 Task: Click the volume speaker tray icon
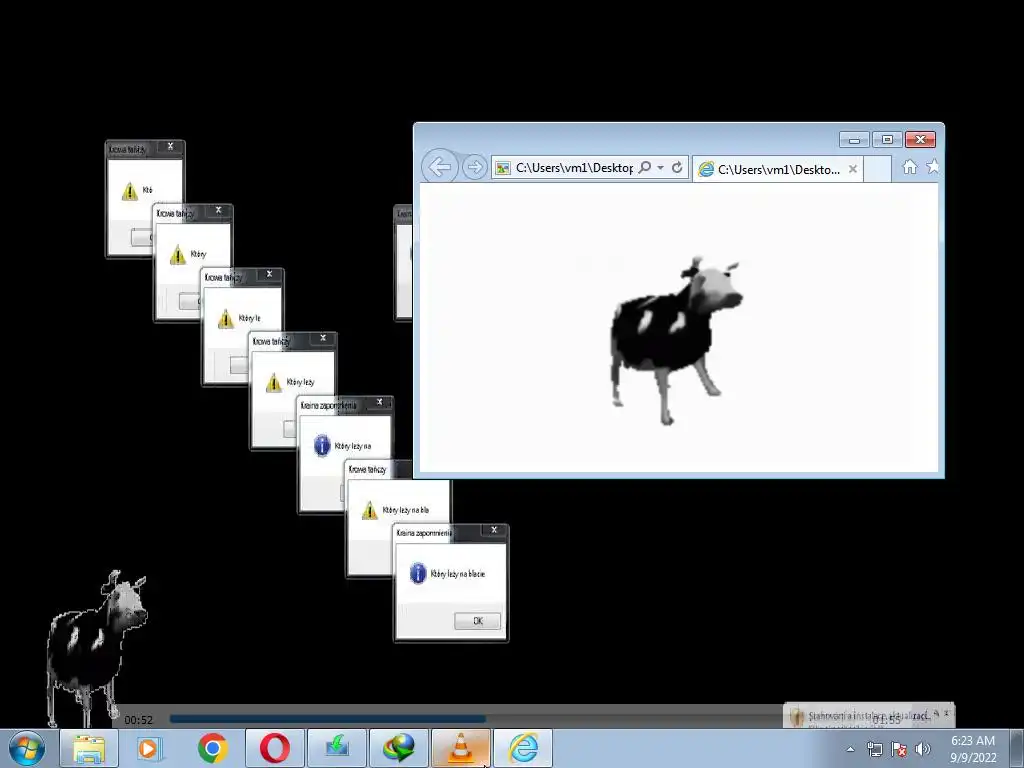(x=923, y=749)
